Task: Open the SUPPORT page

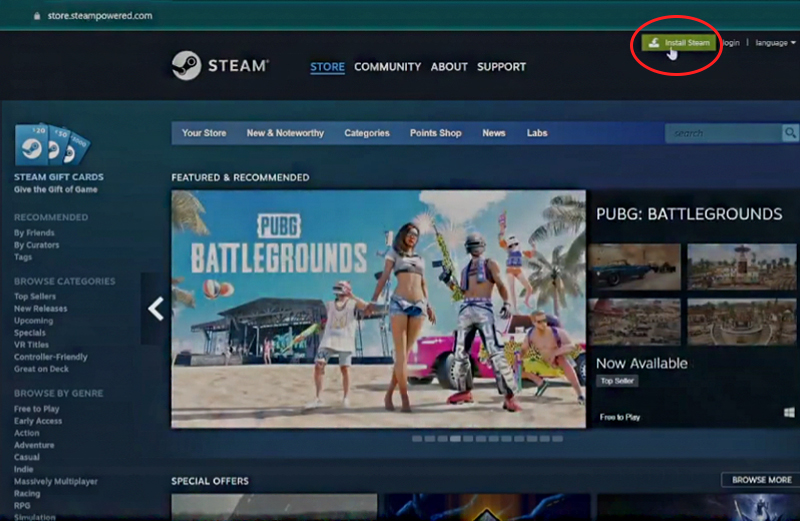Action: (x=502, y=67)
